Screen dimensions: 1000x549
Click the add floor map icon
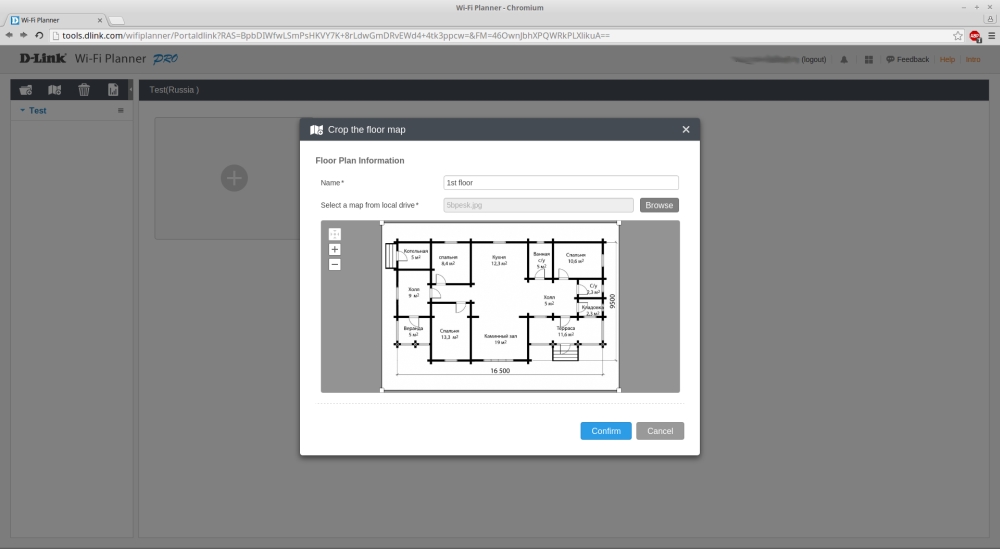click(x=55, y=90)
